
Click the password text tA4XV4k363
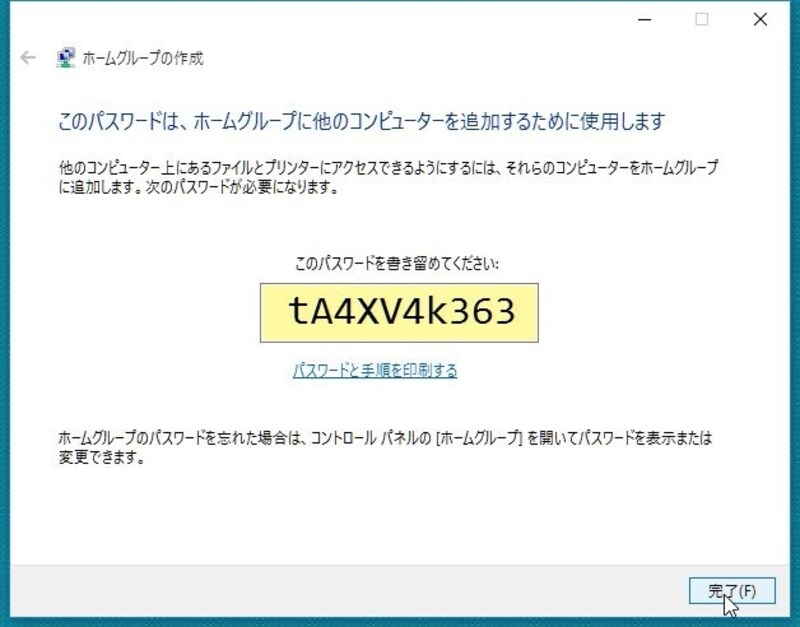pyautogui.click(x=402, y=311)
